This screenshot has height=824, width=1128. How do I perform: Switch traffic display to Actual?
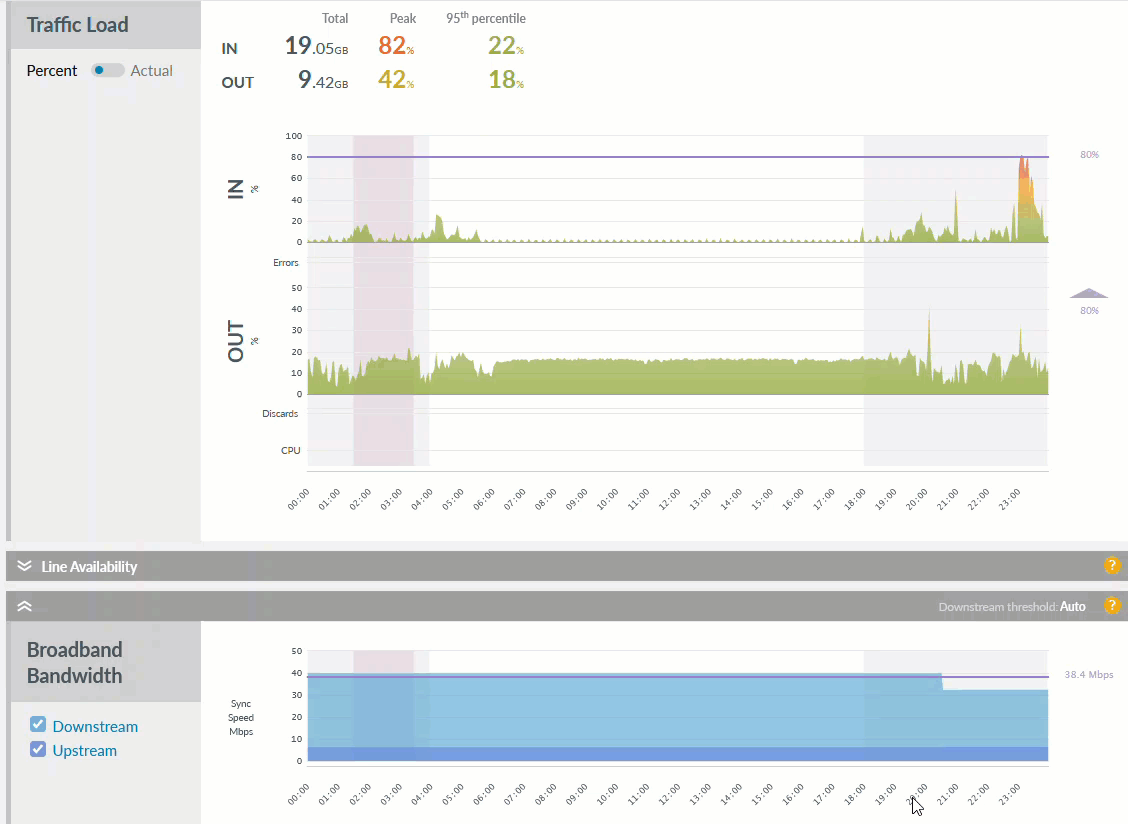[x=152, y=70]
